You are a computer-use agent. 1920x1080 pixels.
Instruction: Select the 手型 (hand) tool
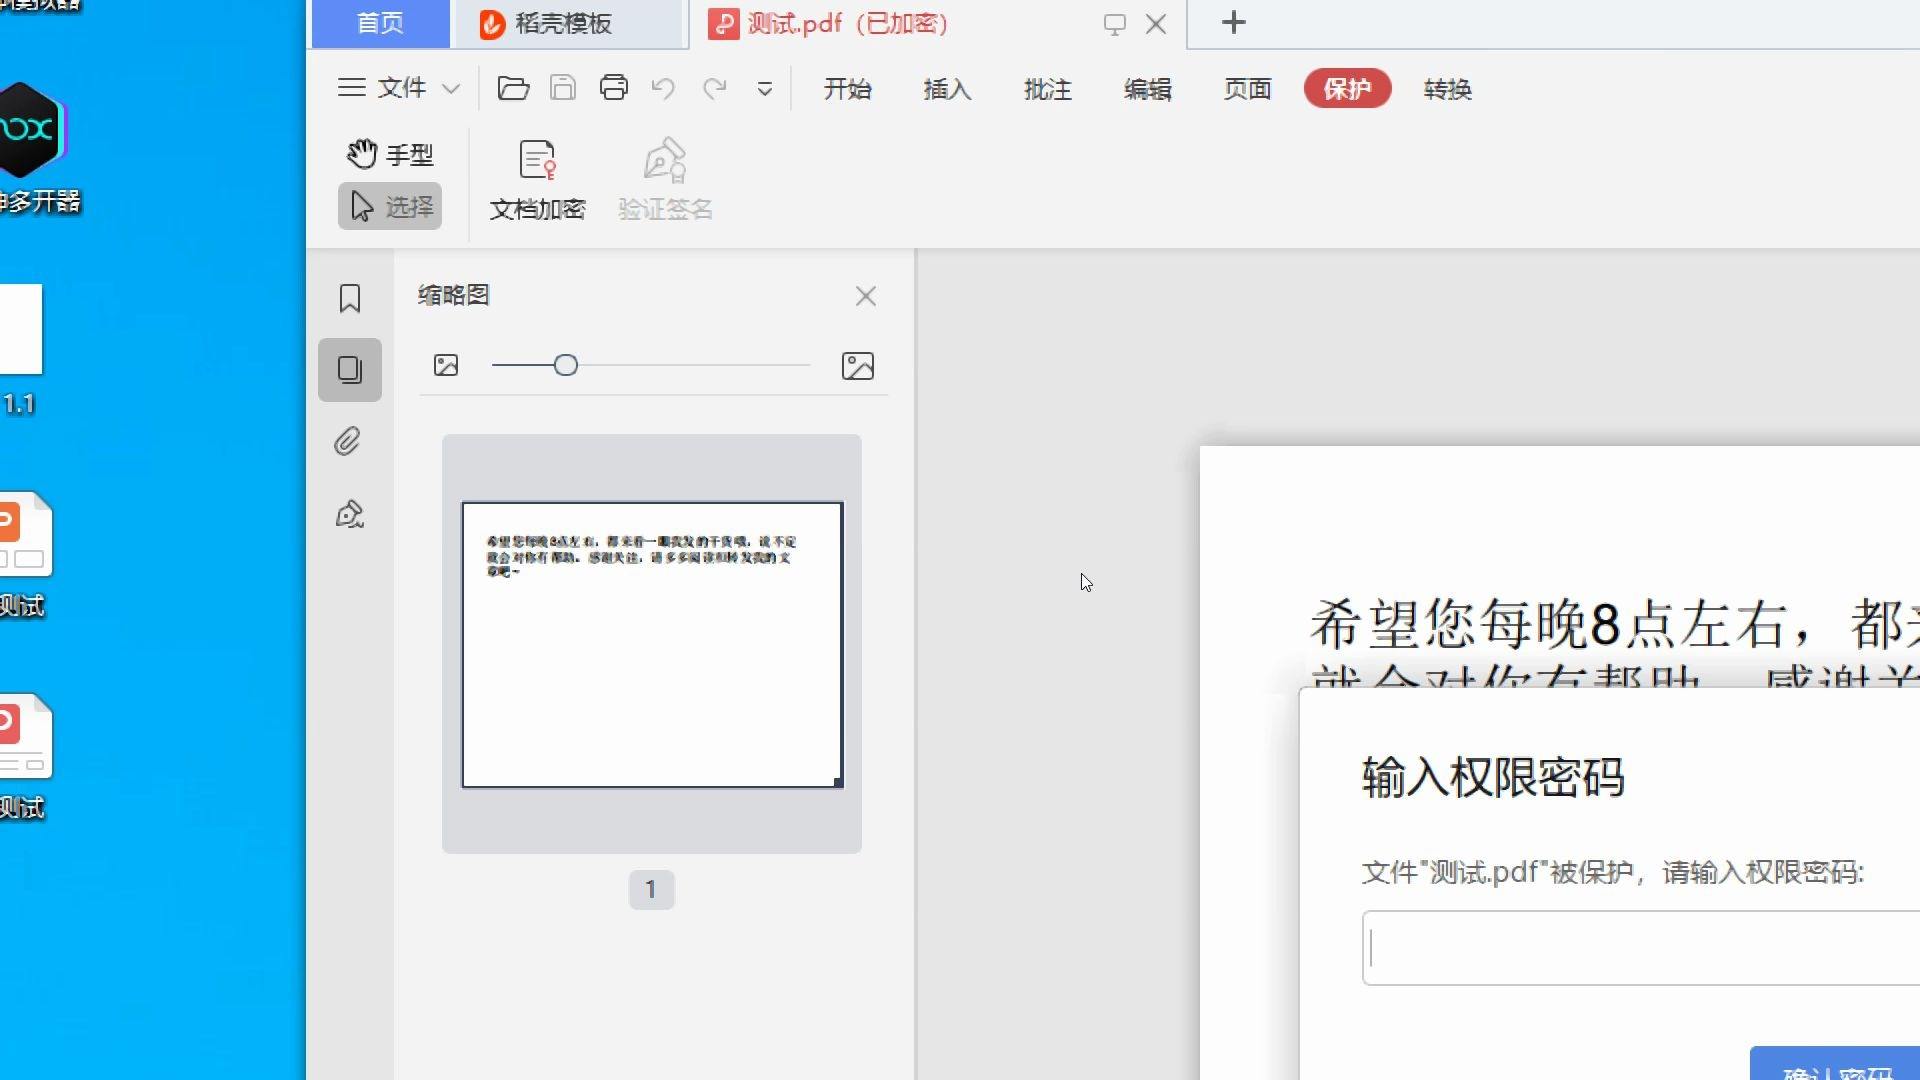tap(390, 153)
